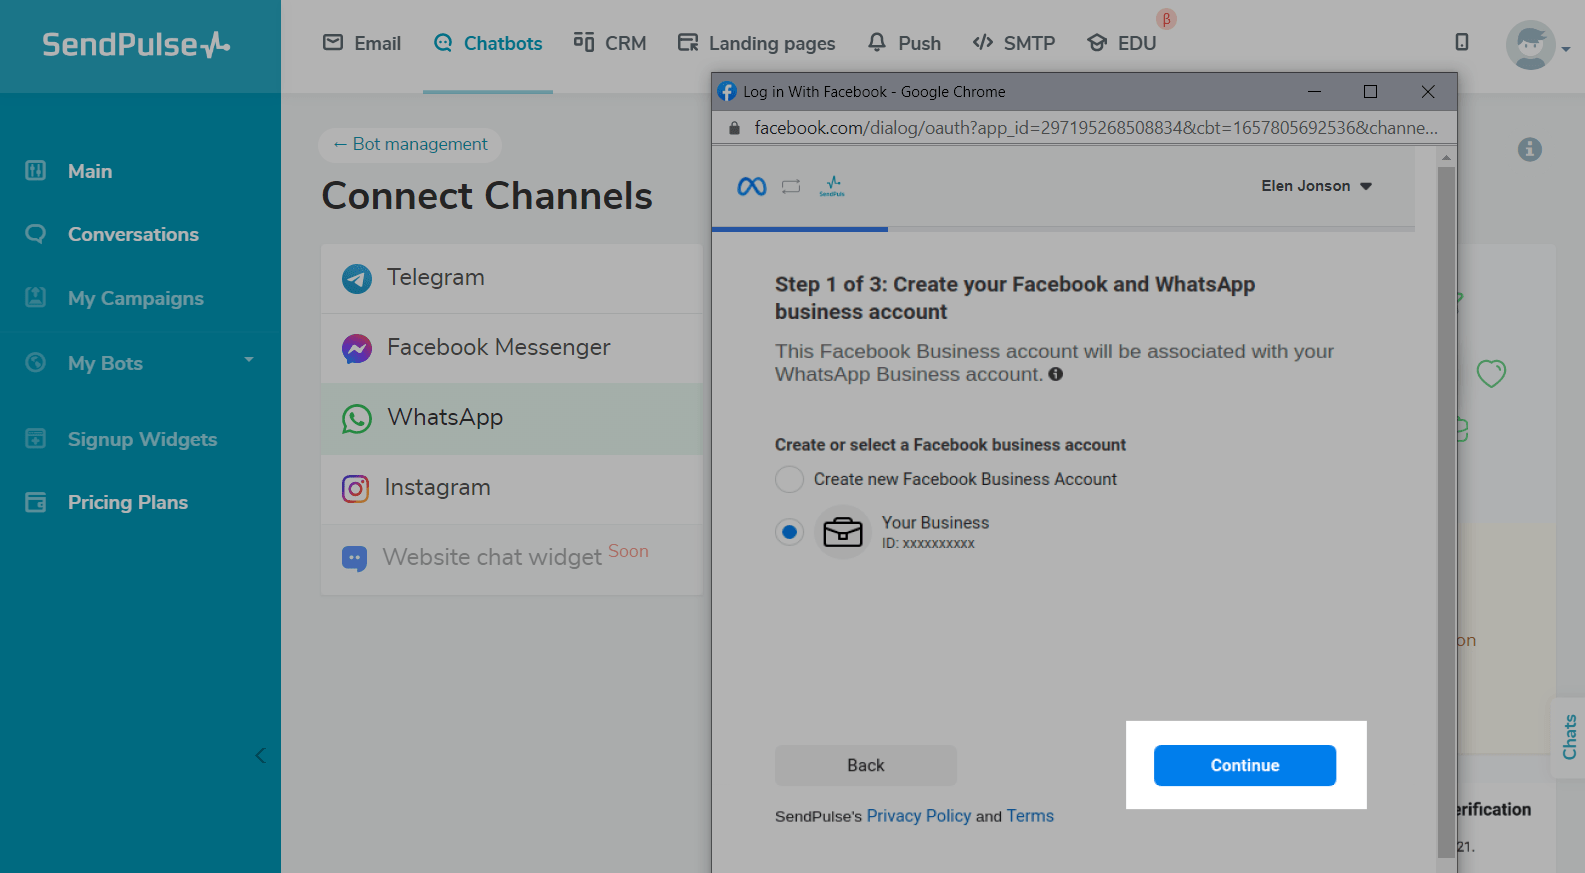Click the popup vertical scrollbar

[x=1446, y=512]
